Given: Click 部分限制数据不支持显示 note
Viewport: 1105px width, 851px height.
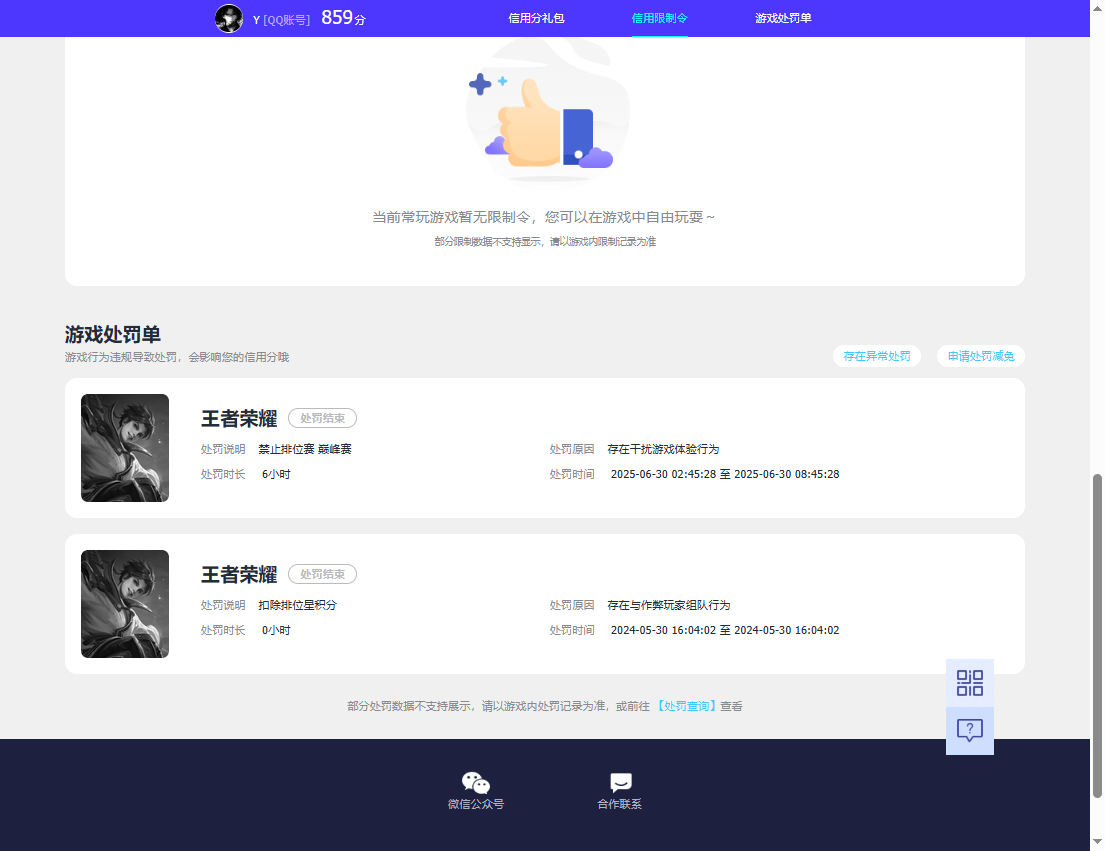Looking at the screenshot, I should point(545,242).
